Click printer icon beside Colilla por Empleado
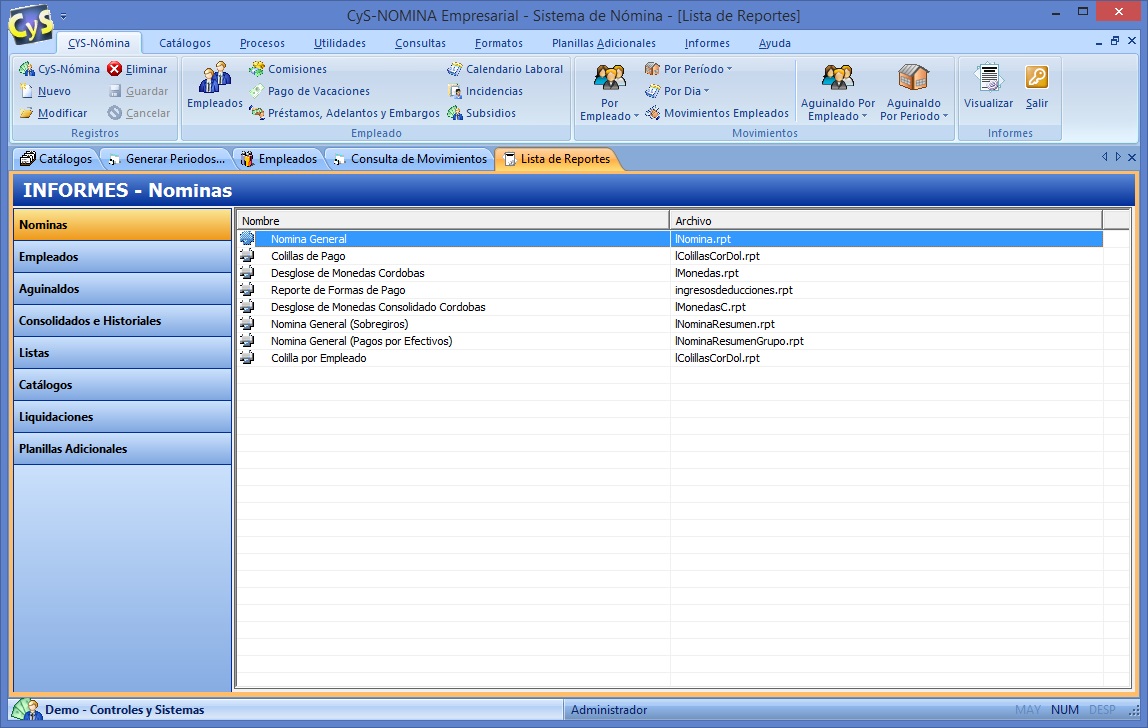Viewport: 1148px width, 728px height. (247, 357)
